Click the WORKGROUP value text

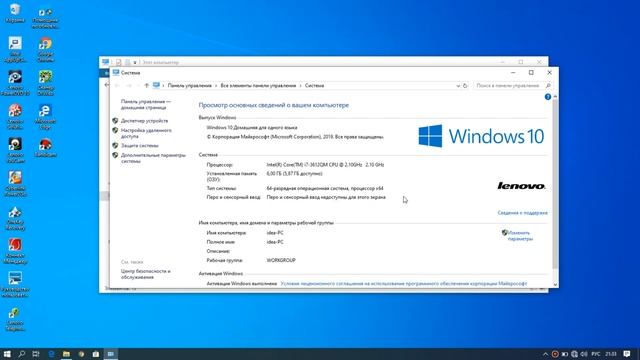point(281,260)
